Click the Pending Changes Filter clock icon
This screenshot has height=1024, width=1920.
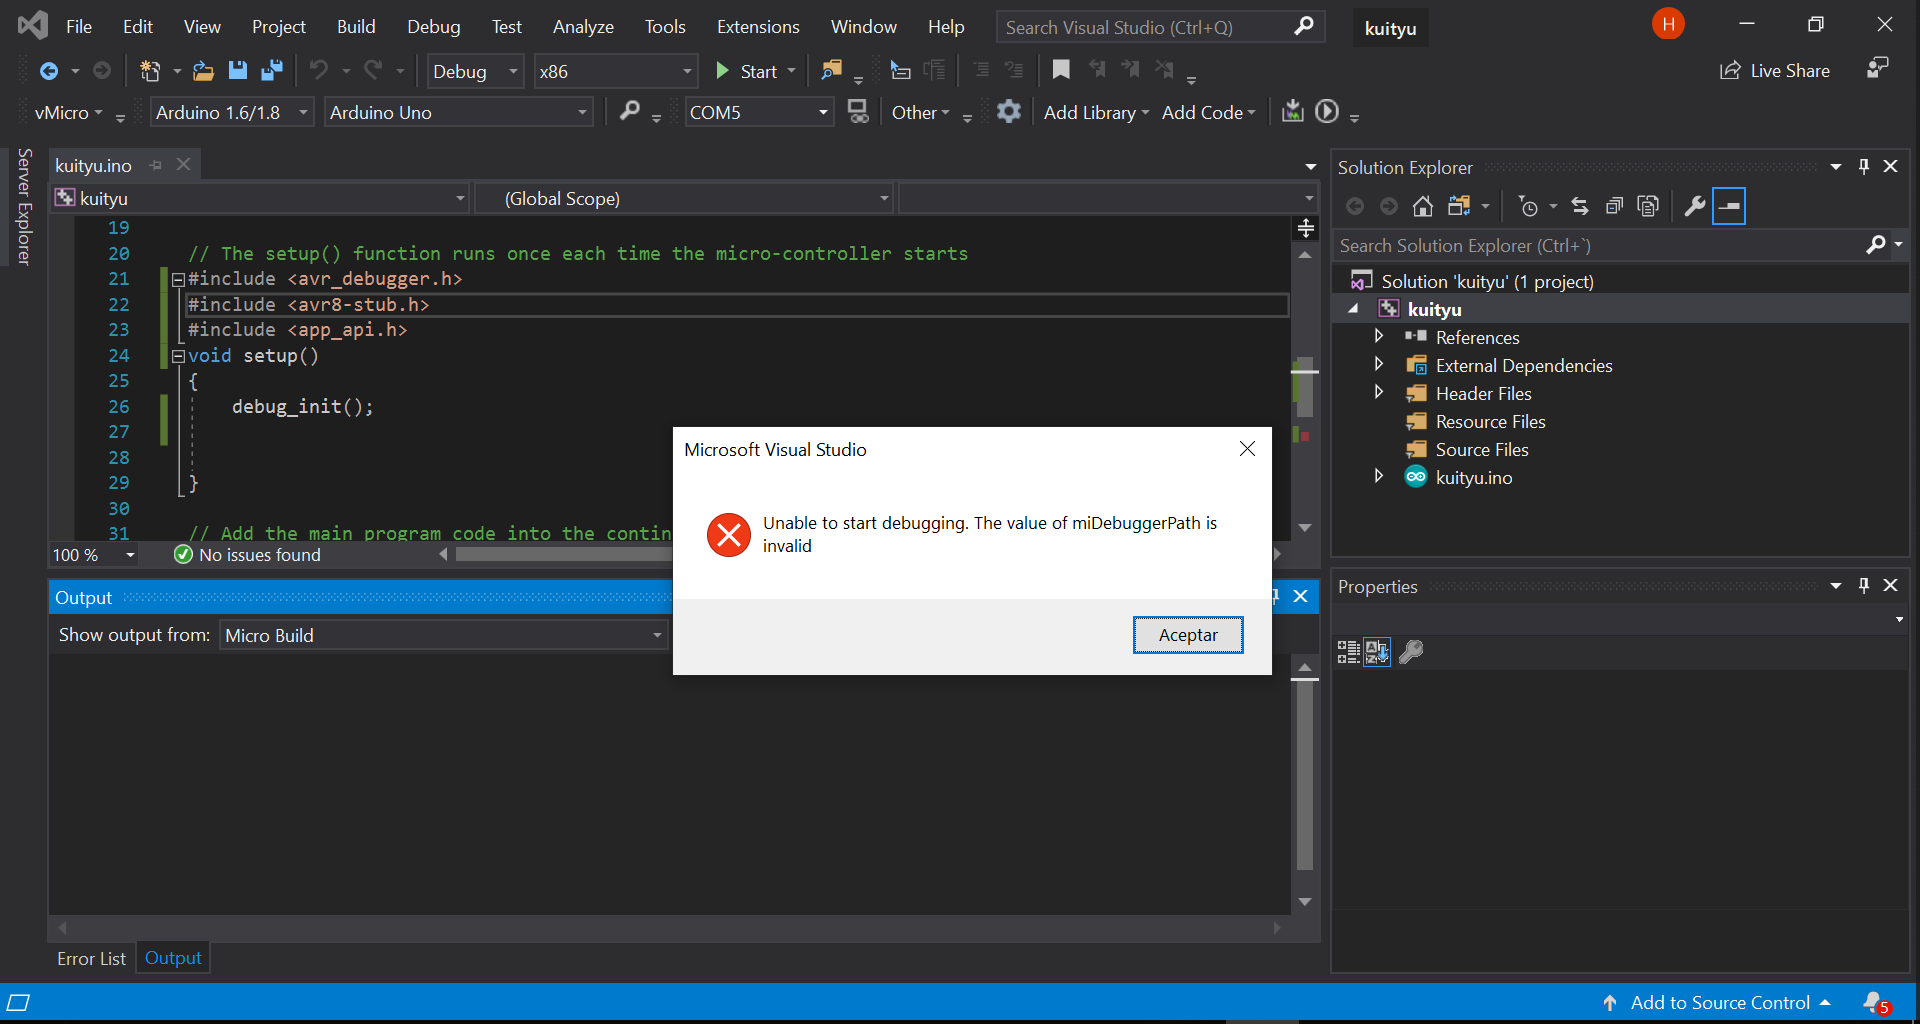click(x=1528, y=206)
